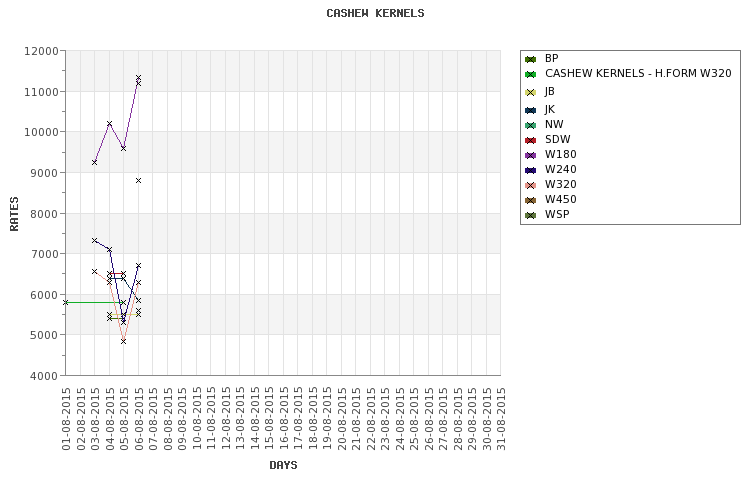Image resolution: width=750 pixels, height=500 pixels.
Task: Click W180 data point on 03-08-2015
Action: tap(94, 162)
